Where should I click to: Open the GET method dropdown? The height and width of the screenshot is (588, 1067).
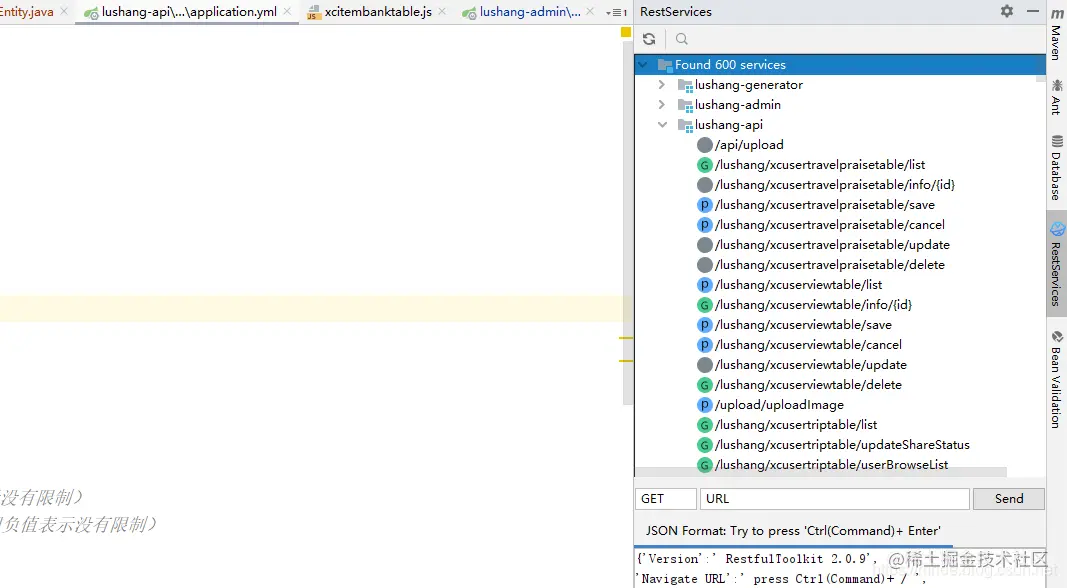click(x=666, y=499)
